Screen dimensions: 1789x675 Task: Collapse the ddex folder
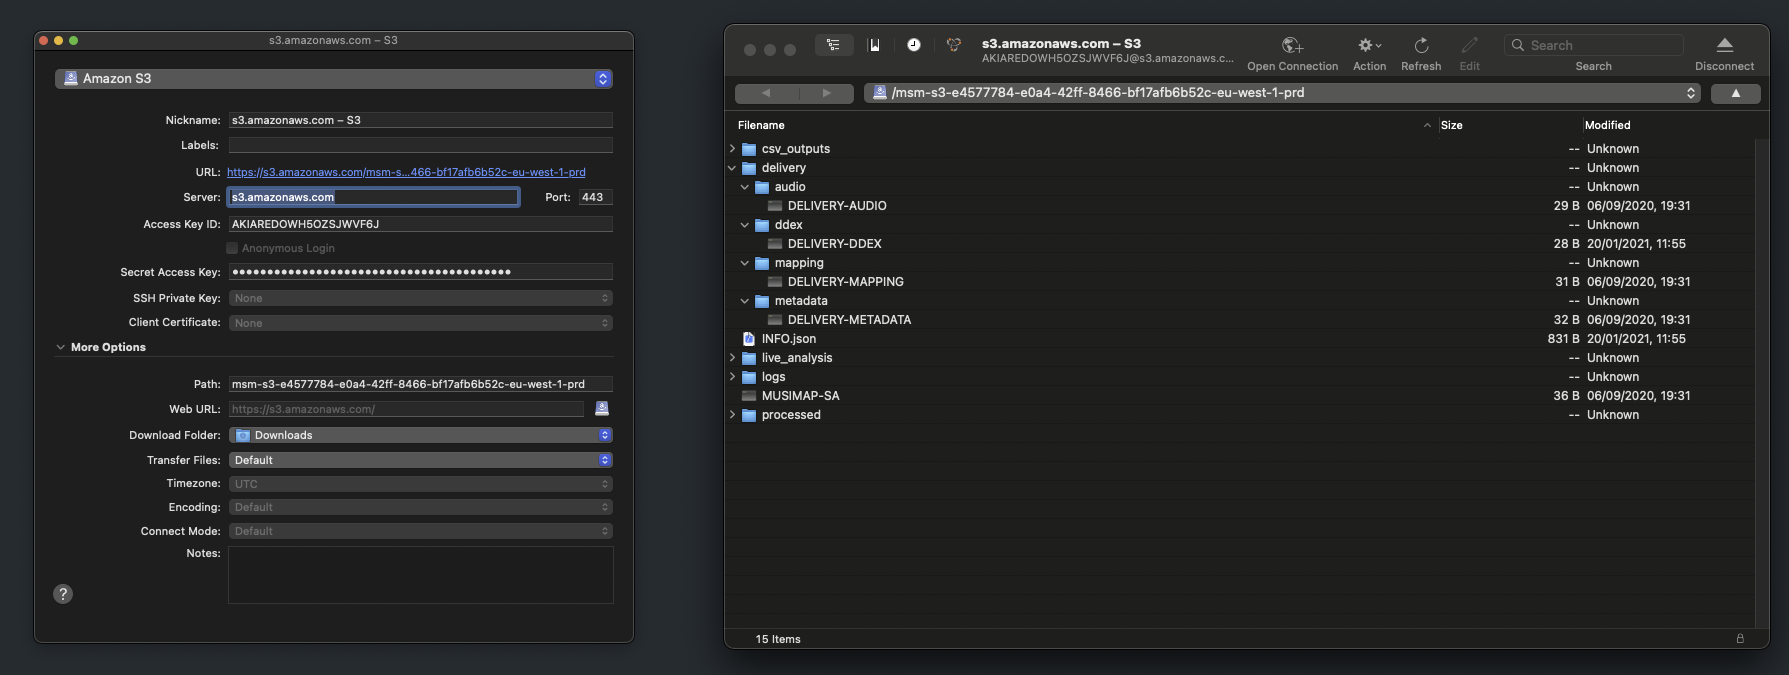point(745,225)
